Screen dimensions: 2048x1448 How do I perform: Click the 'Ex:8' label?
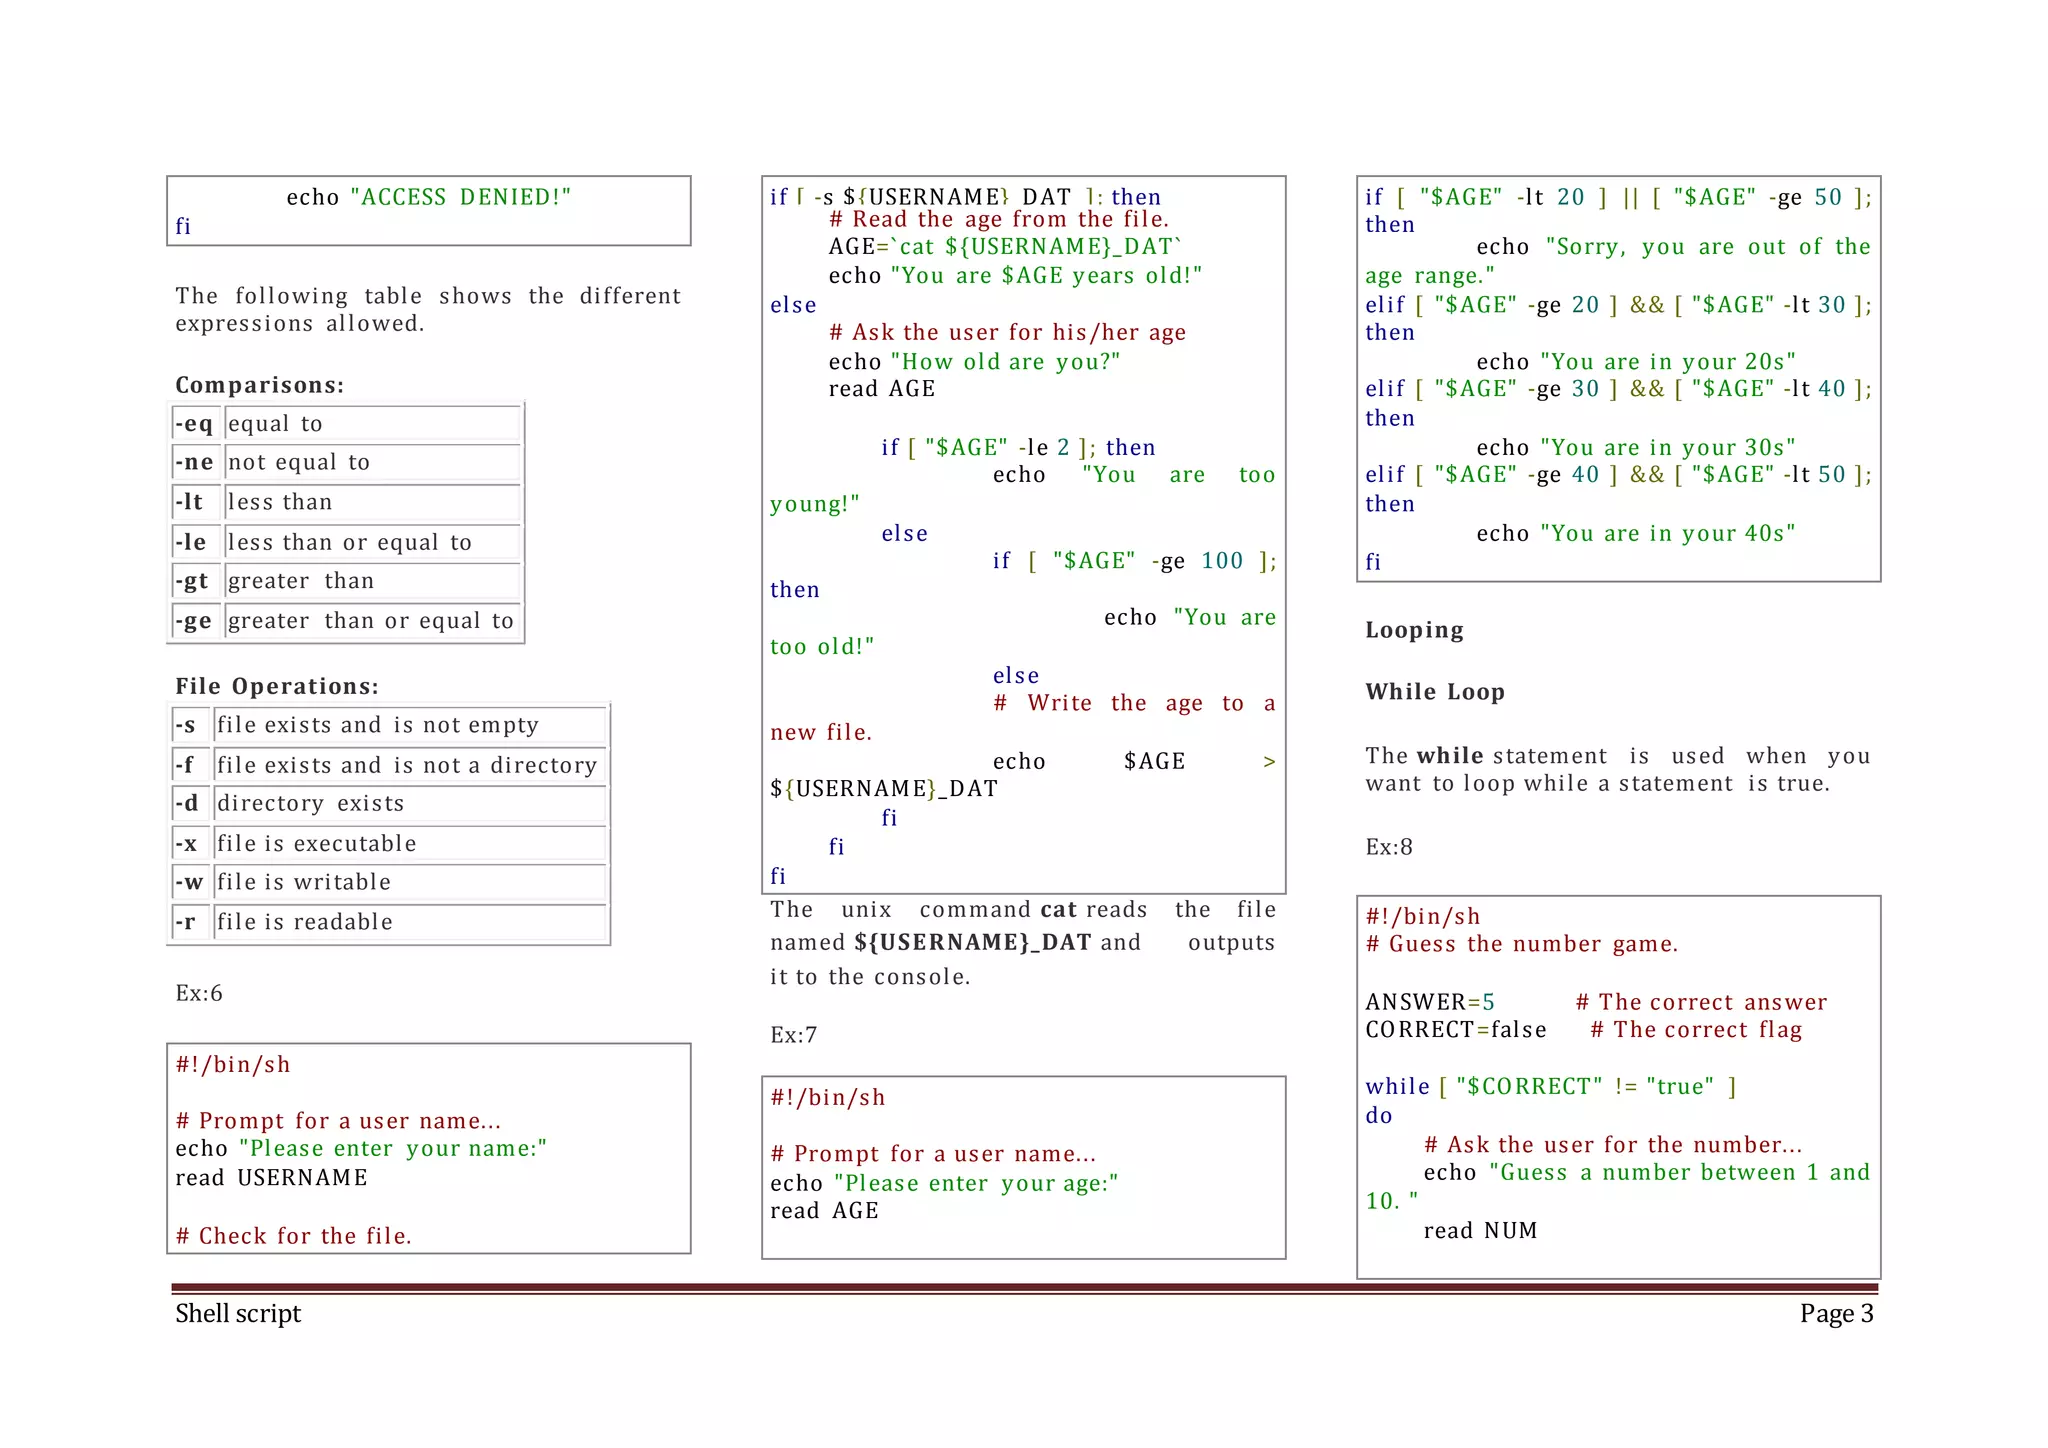point(1389,847)
